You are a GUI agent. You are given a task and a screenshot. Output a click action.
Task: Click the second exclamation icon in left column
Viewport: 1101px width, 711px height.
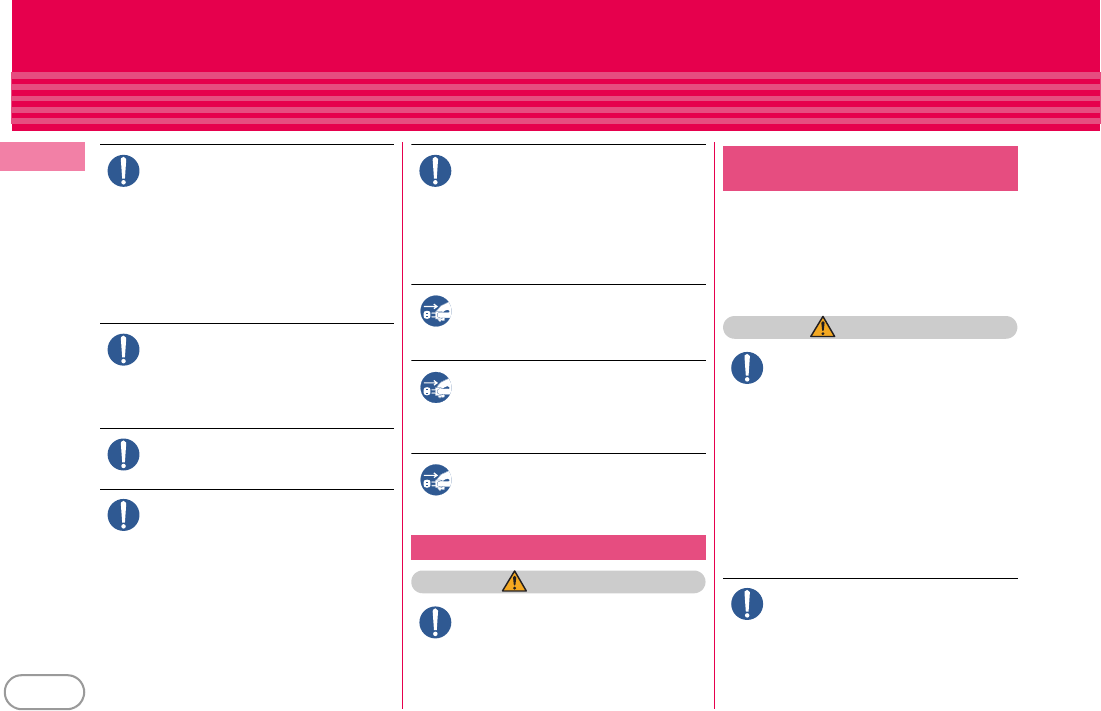(x=124, y=350)
